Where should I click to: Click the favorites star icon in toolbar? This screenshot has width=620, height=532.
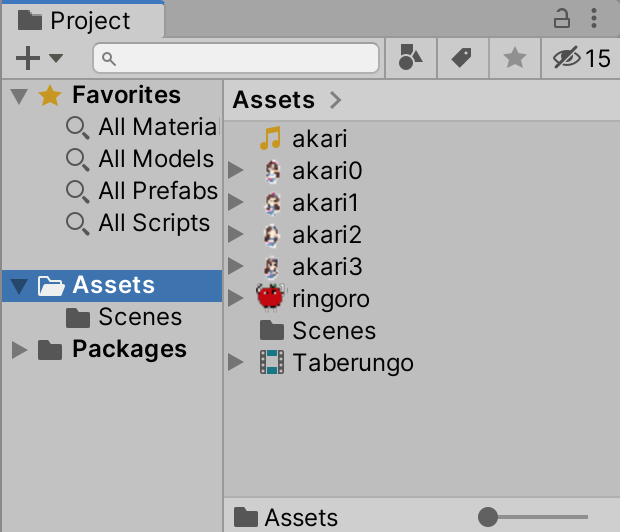(x=515, y=58)
